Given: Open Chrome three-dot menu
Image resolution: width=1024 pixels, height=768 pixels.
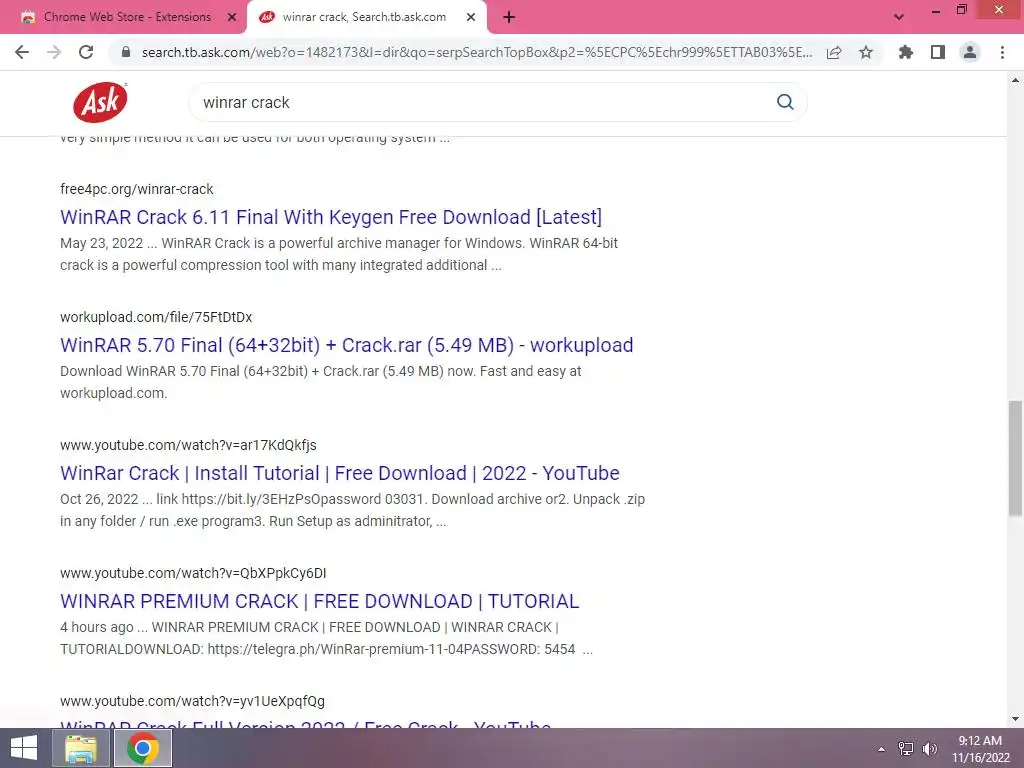Looking at the screenshot, I should 1002,52.
